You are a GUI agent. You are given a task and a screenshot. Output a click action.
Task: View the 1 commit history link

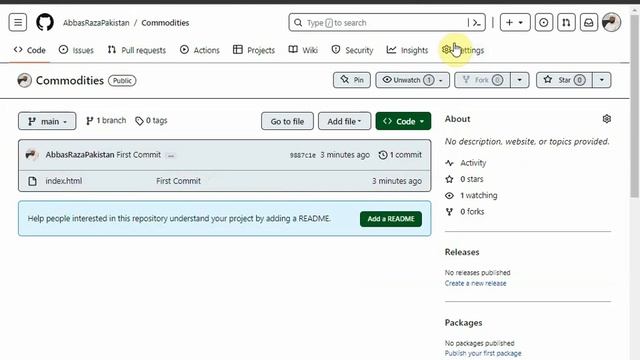(400, 155)
